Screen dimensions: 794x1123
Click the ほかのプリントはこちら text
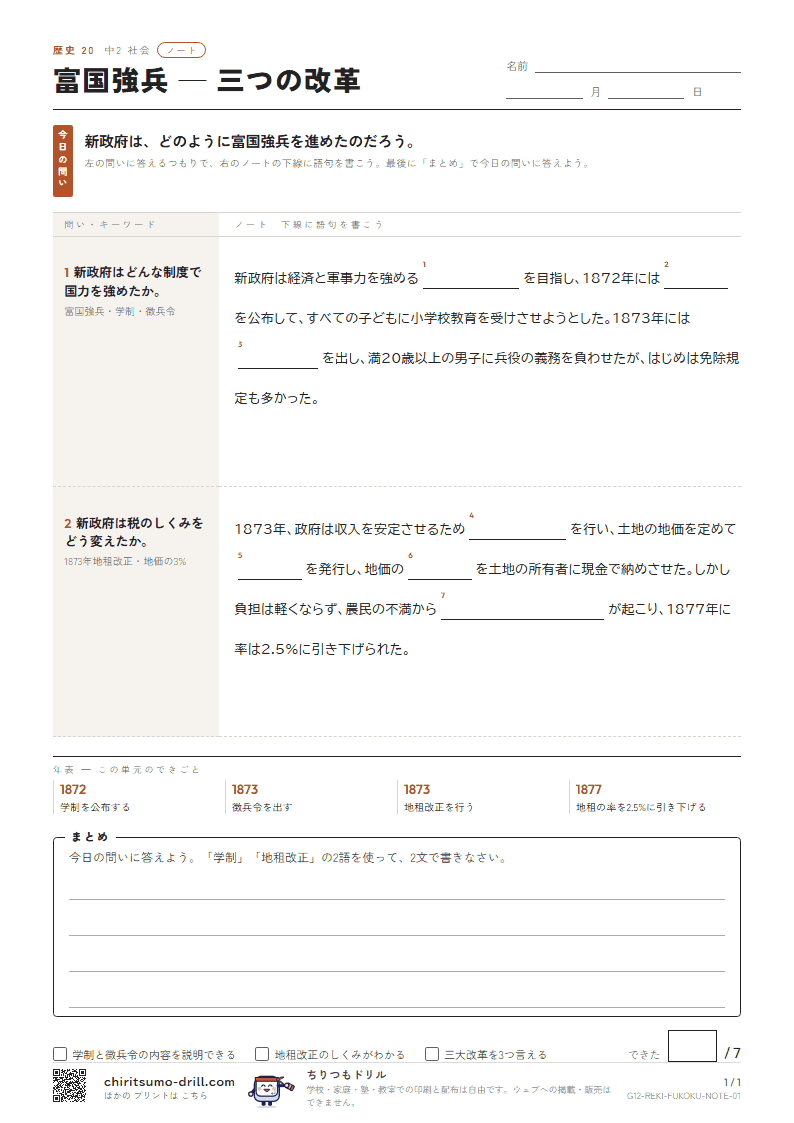click(155, 1096)
